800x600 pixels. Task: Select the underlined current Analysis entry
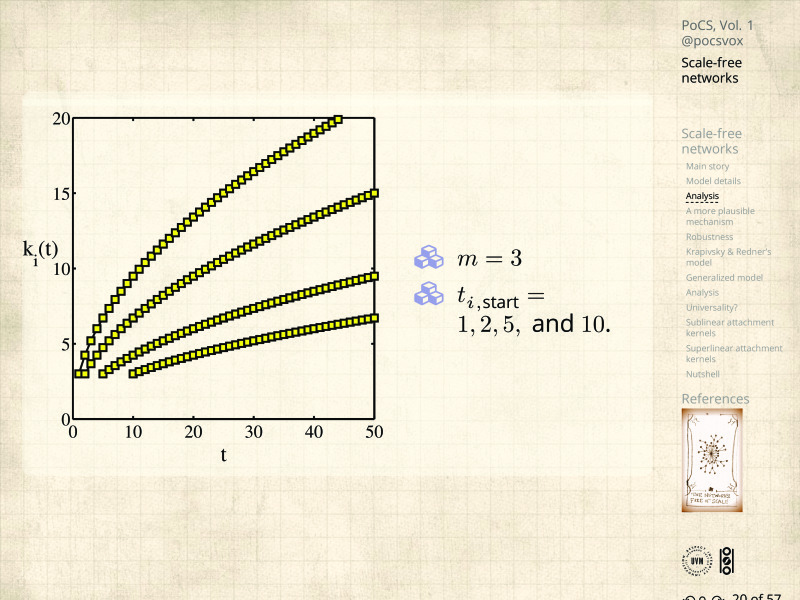(702, 196)
